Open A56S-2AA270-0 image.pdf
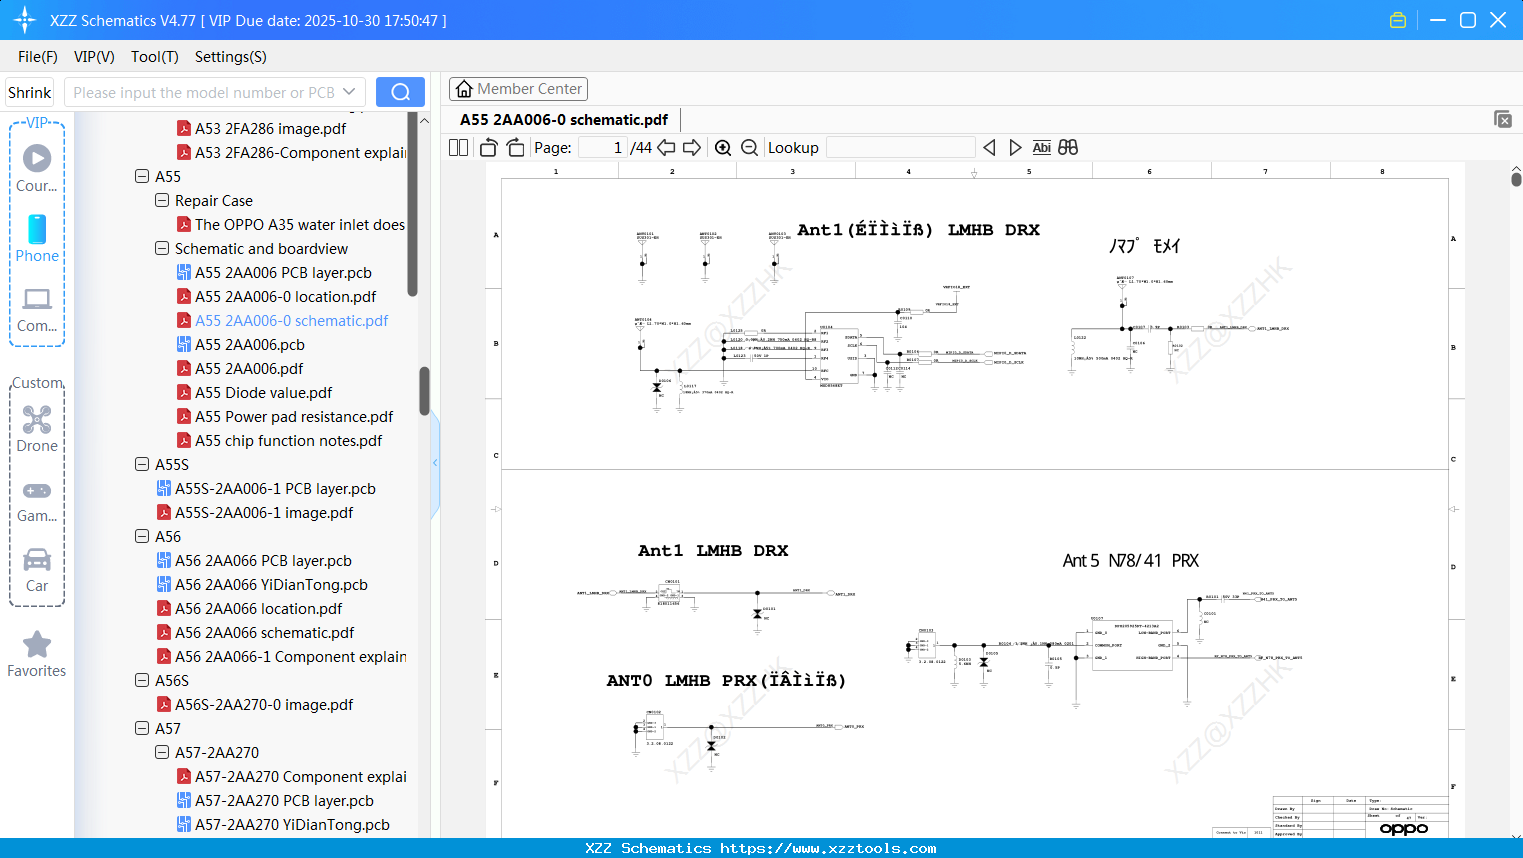The image size is (1523, 858). pyautogui.click(x=264, y=704)
